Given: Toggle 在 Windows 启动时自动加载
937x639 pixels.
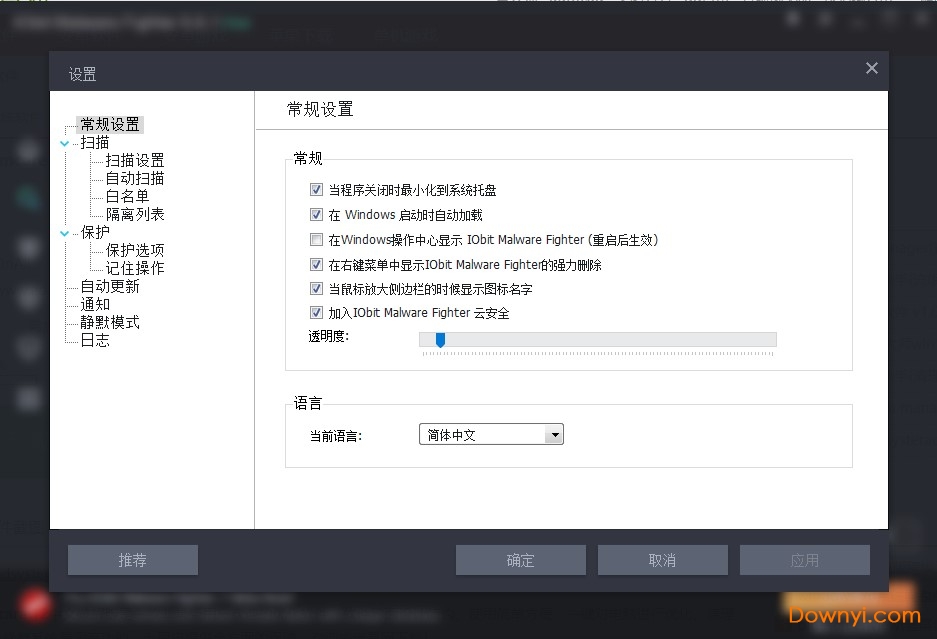Looking at the screenshot, I should [x=316, y=214].
